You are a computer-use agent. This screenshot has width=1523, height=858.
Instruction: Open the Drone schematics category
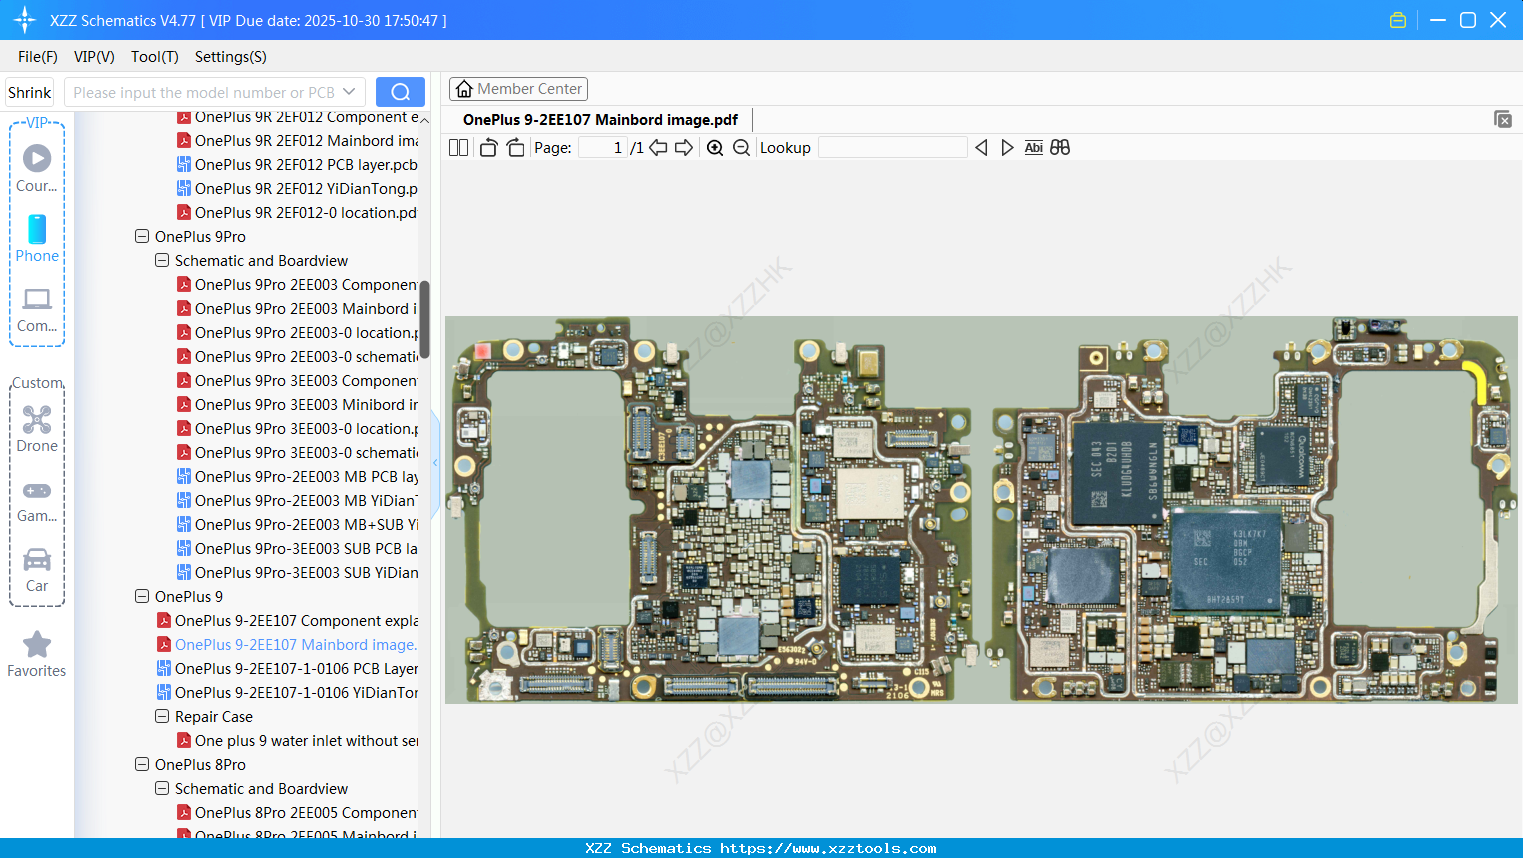(x=37, y=430)
